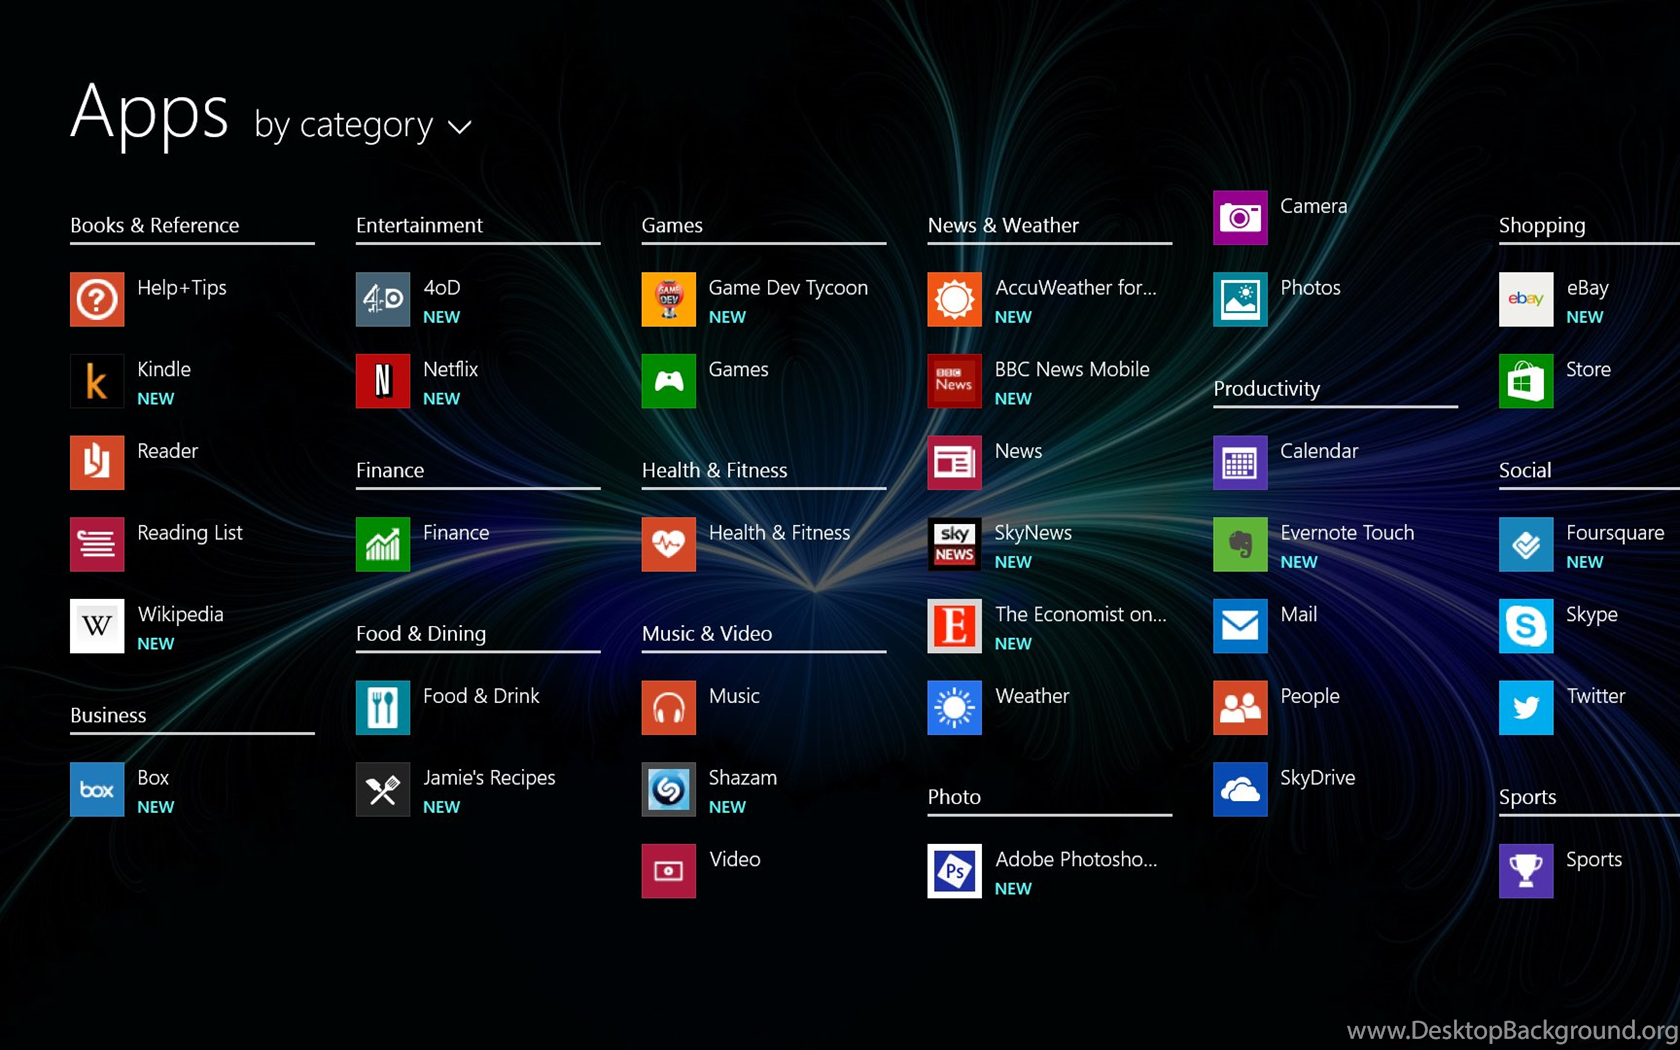Viewport: 1680px width, 1050px height.
Task: Open the Netflix icon
Action: coord(383,381)
